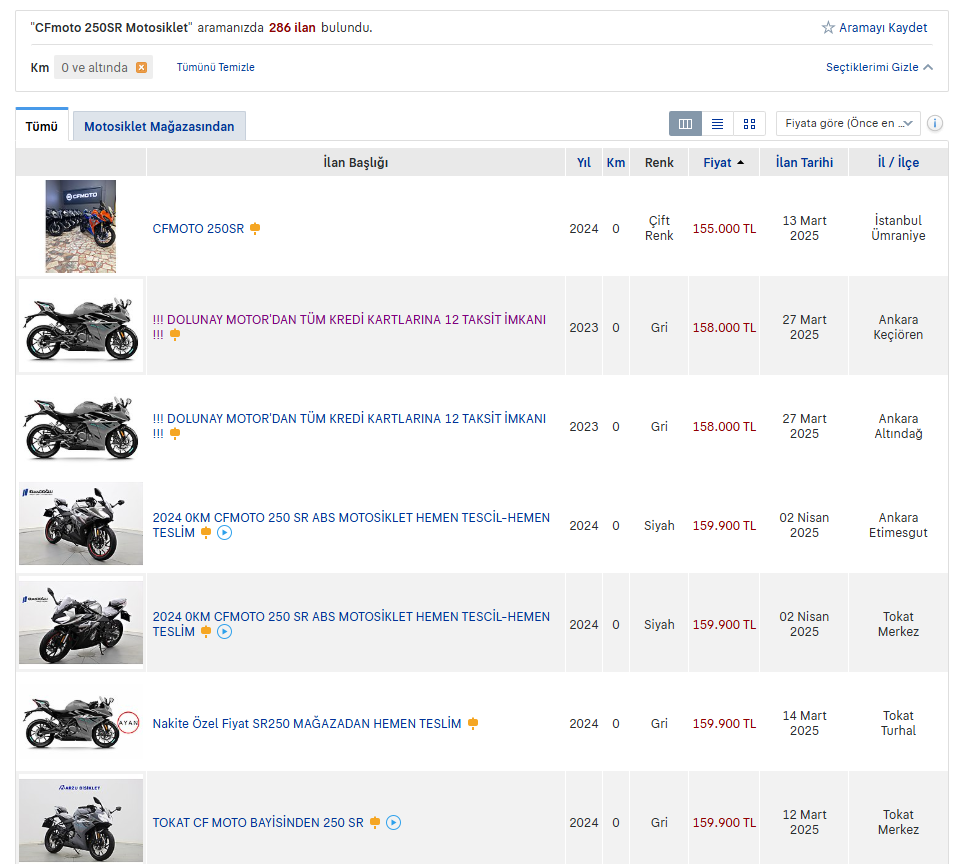The width and height of the screenshot is (963, 864).
Task: Click 'Ankara Etimesgut' location cell
Action: (x=898, y=524)
